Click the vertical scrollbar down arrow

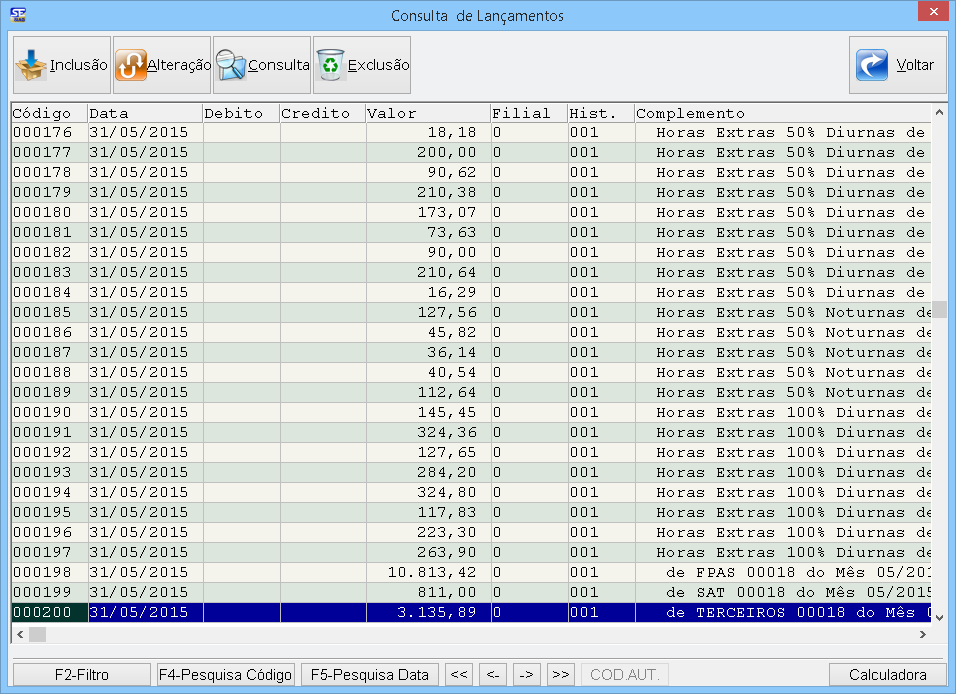point(939,617)
